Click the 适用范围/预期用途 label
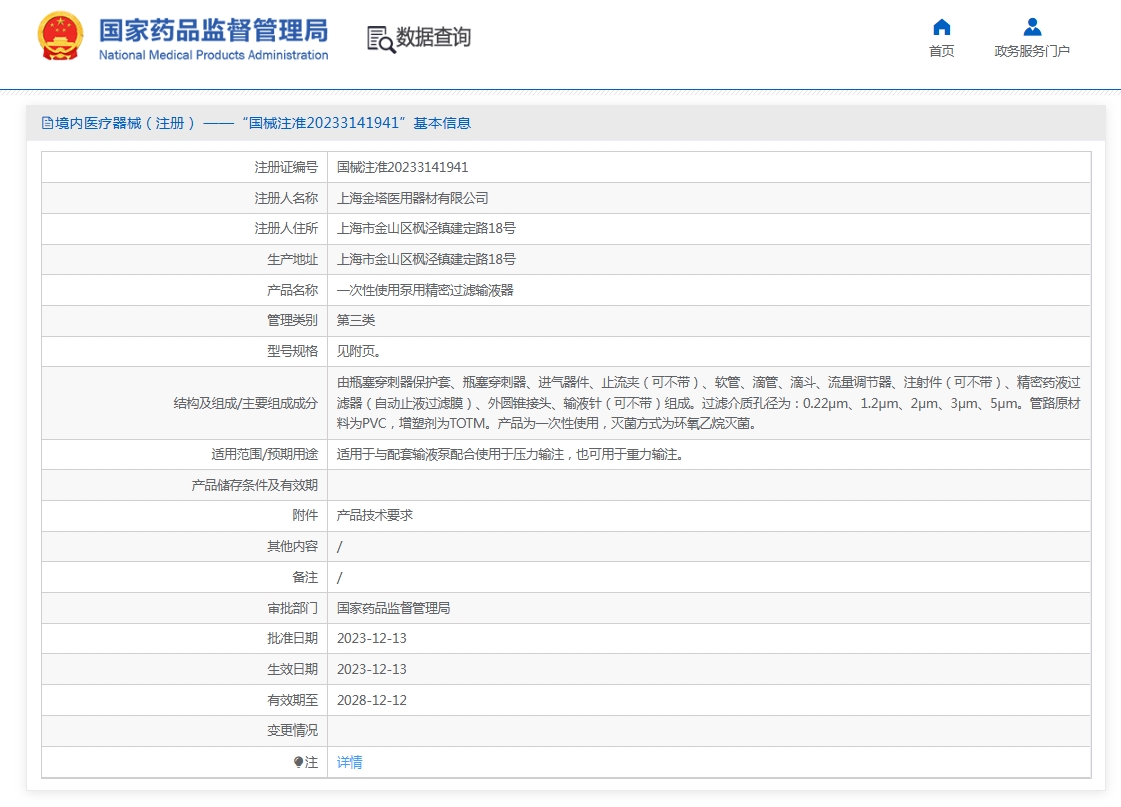The height and width of the screenshot is (807, 1121). (x=265, y=455)
